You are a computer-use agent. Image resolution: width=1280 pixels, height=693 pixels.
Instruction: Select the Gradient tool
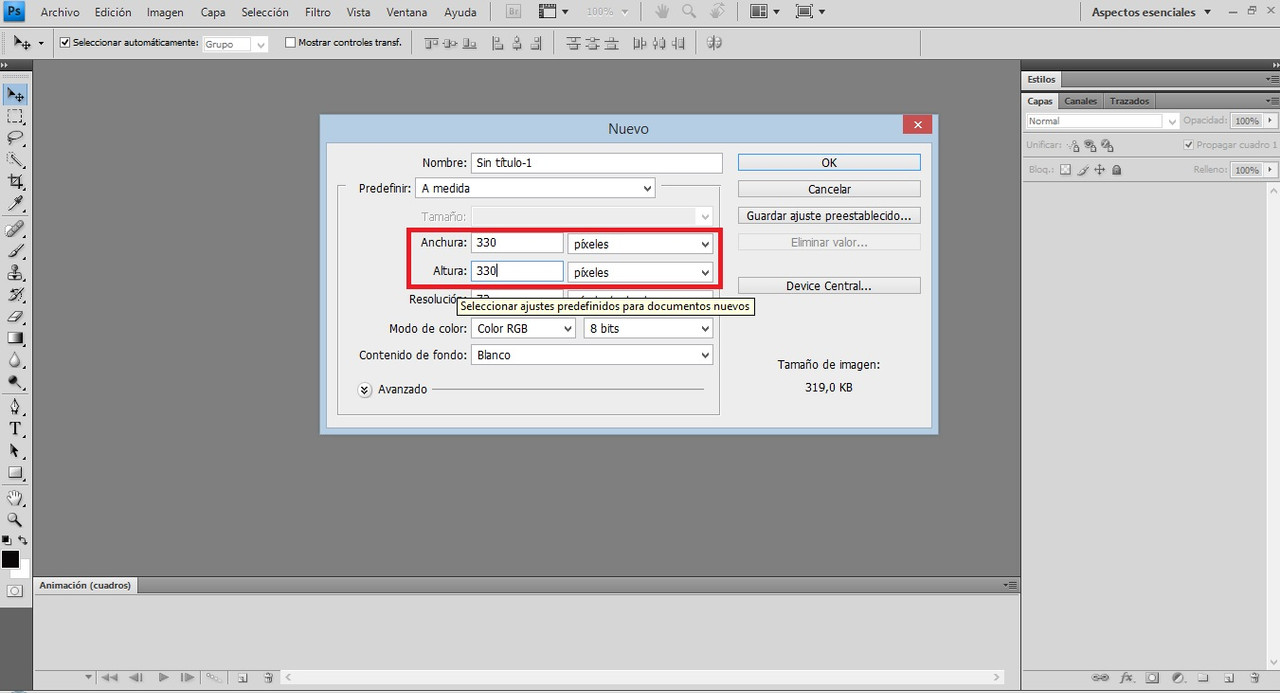click(x=15, y=338)
